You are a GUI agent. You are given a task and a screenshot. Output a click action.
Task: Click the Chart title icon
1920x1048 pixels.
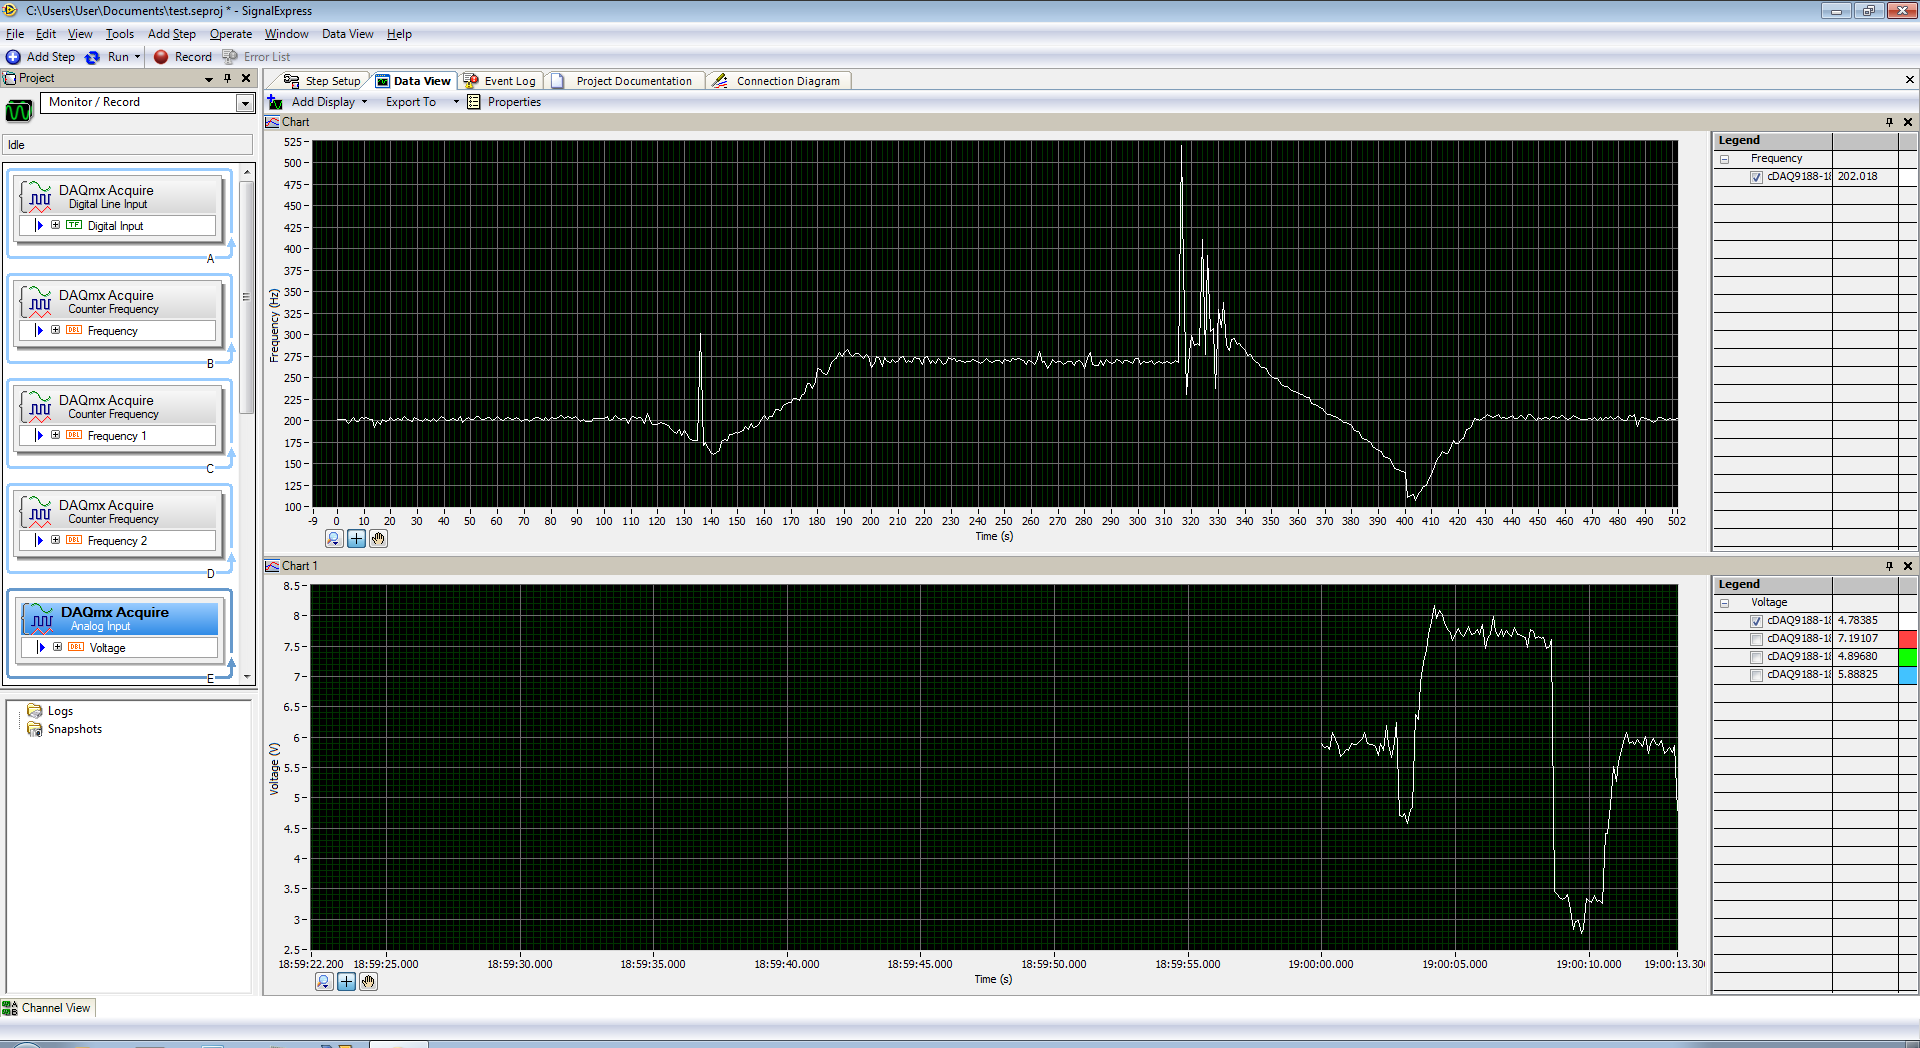pyautogui.click(x=272, y=122)
